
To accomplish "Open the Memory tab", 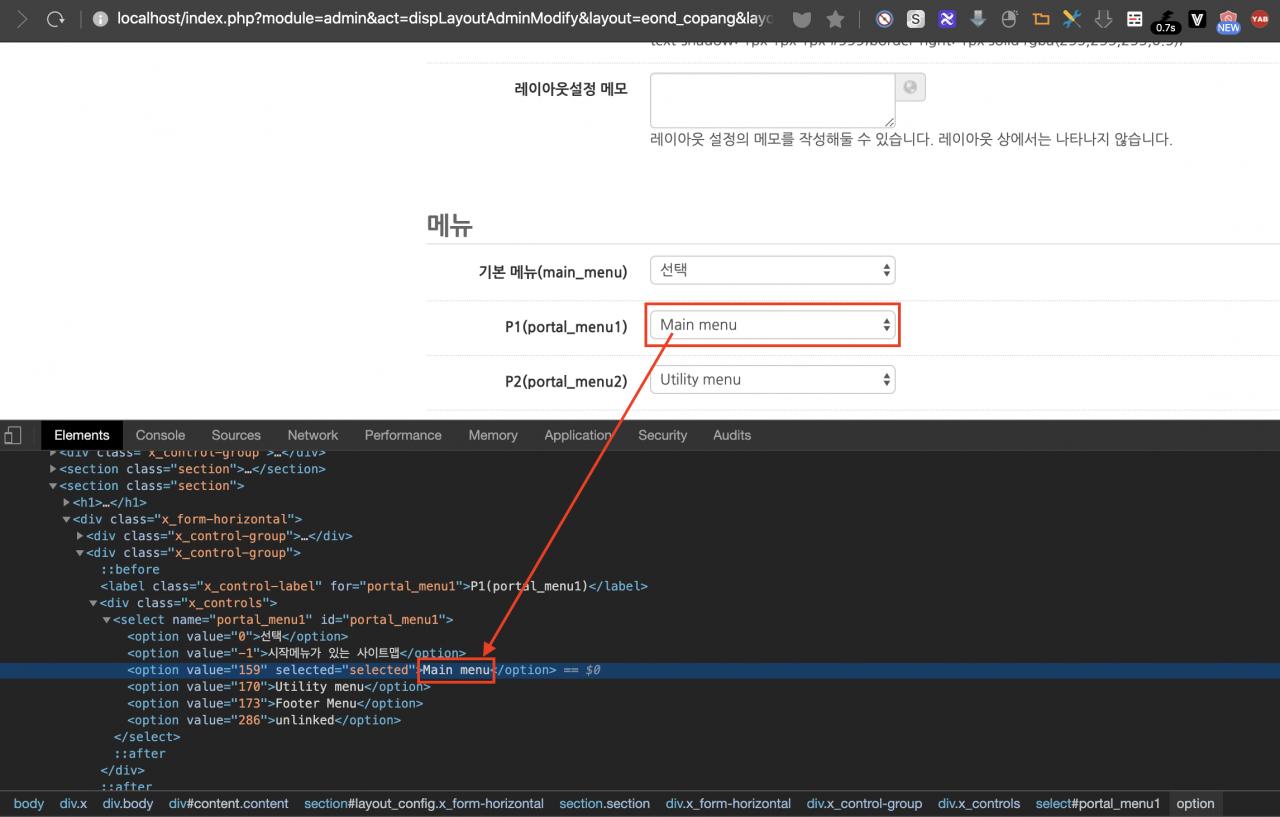I will (493, 435).
